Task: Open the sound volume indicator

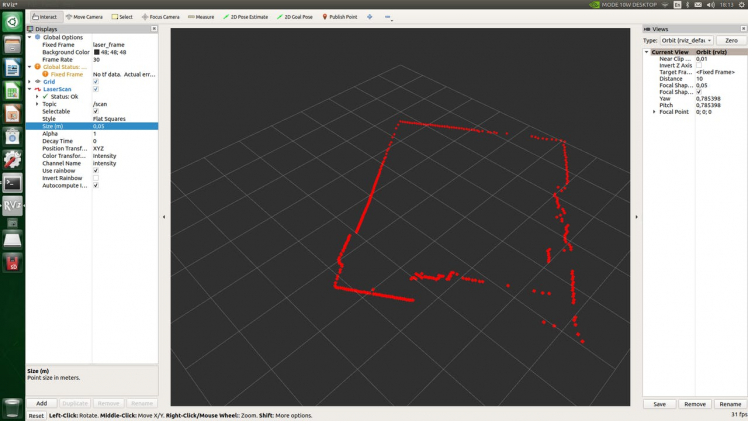Action: [x=710, y=4]
